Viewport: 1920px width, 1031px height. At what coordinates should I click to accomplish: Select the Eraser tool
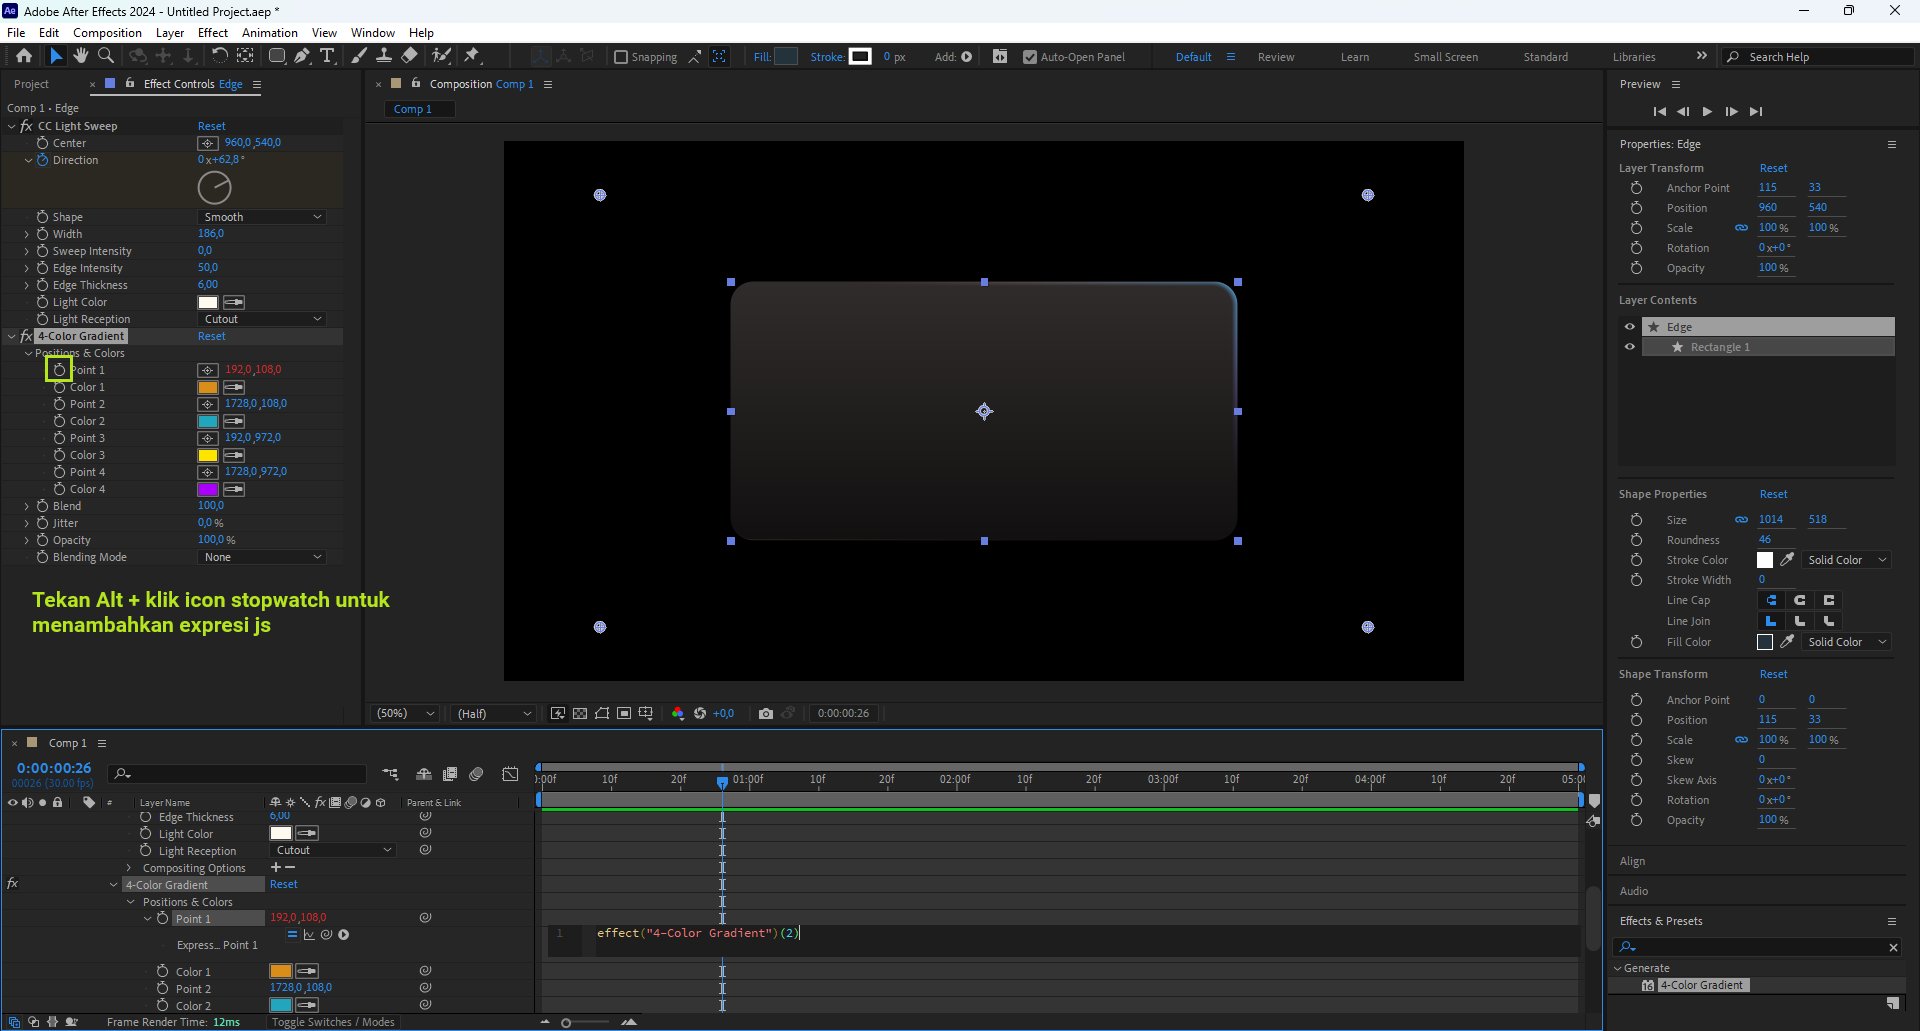coord(410,56)
